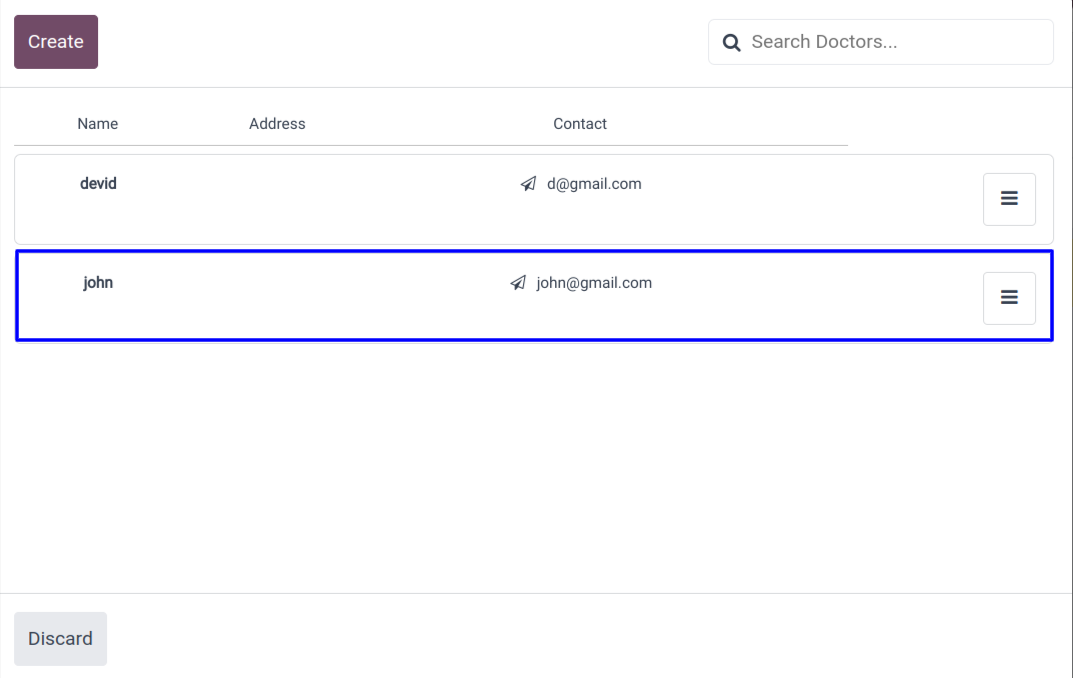Click the Contact column header
Image resolution: width=1073 pixels, height=678 pixels.
pyautogui.click(x=580, y=124)
